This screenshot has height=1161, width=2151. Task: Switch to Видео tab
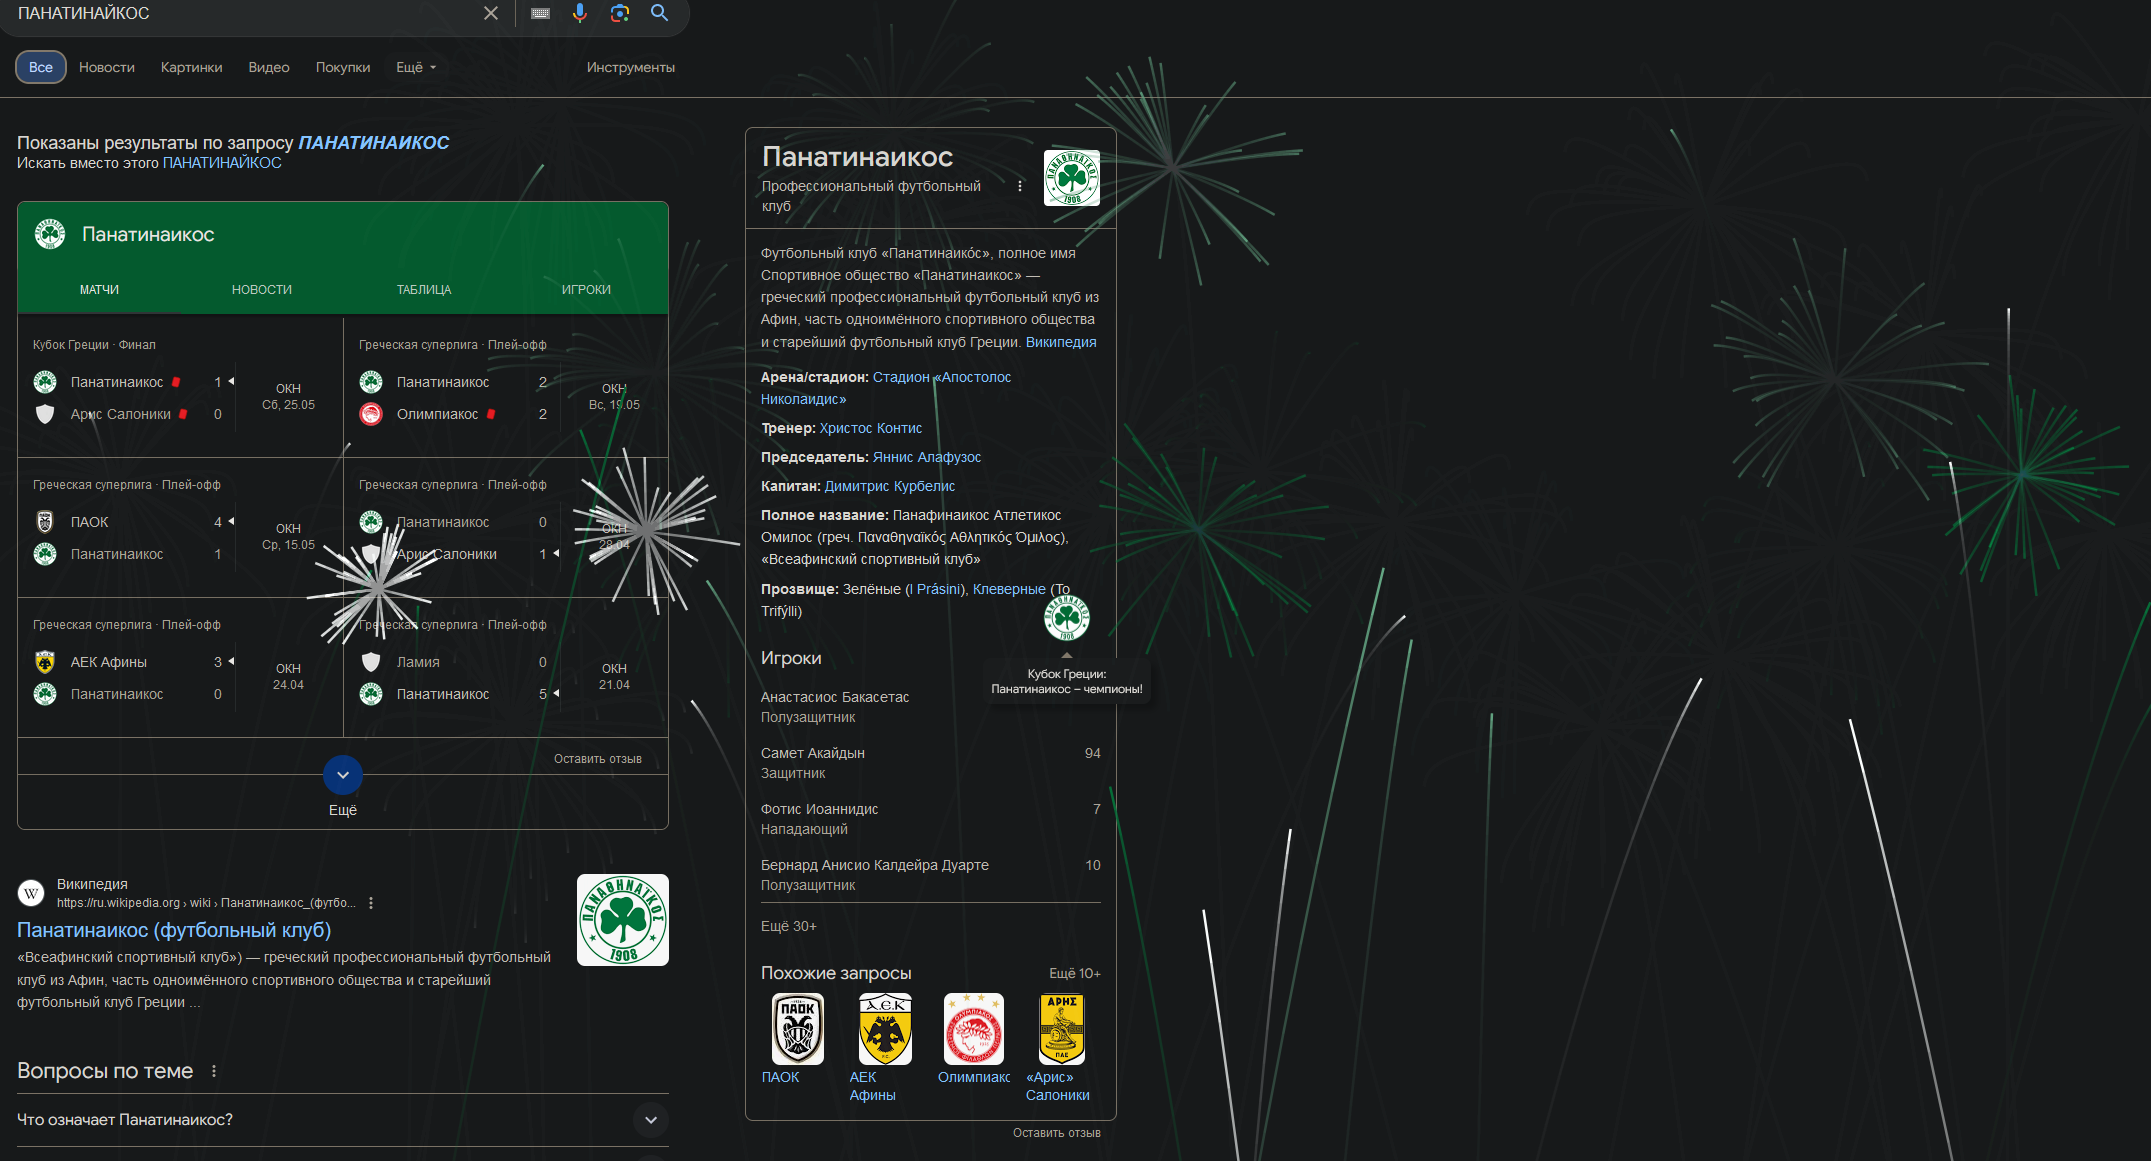click(269, 67)
